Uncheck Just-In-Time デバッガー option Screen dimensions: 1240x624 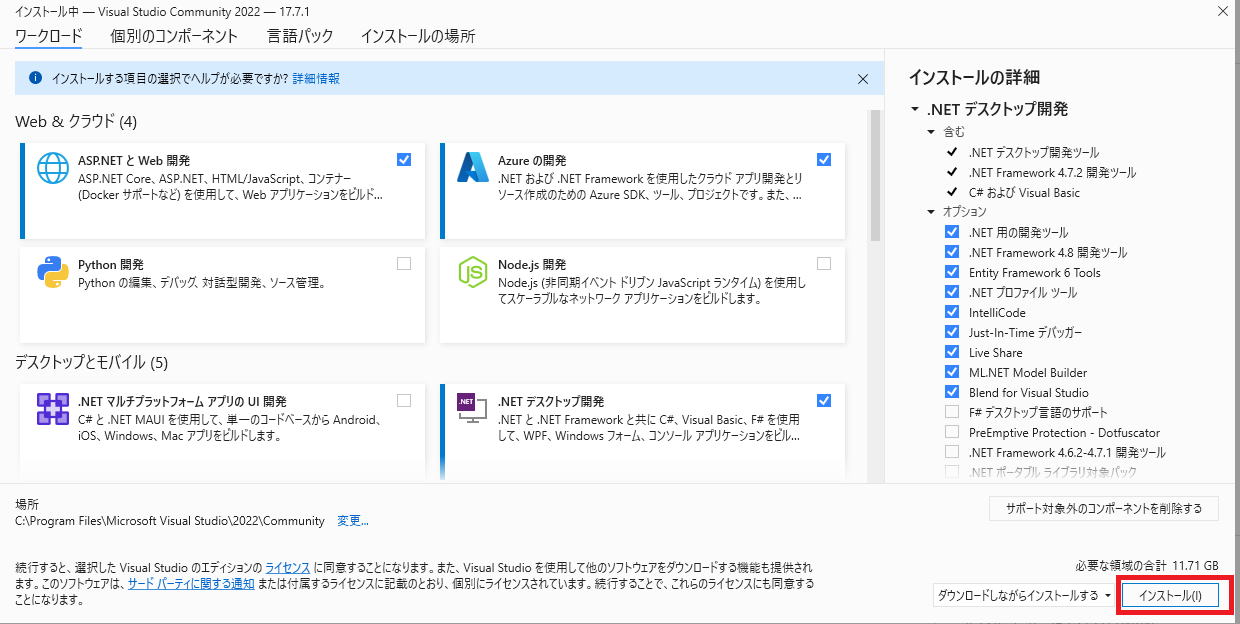coord(952,332)
